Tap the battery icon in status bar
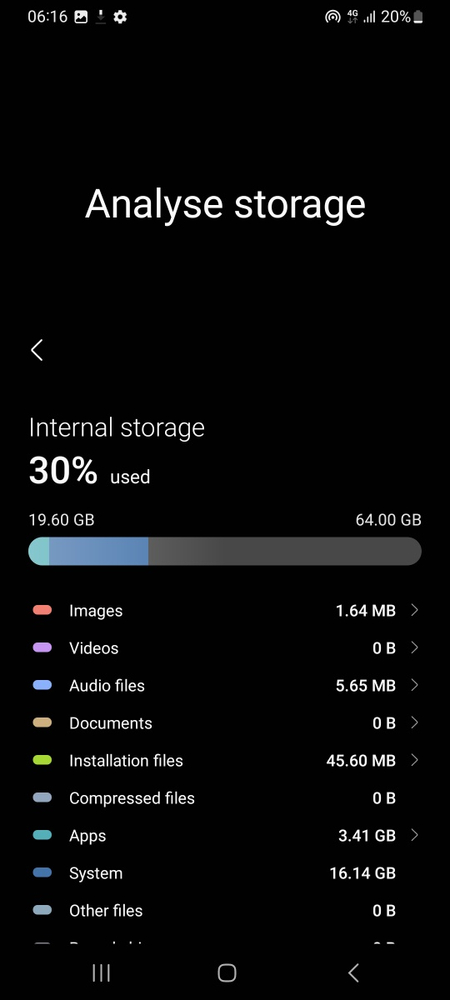 418,17
